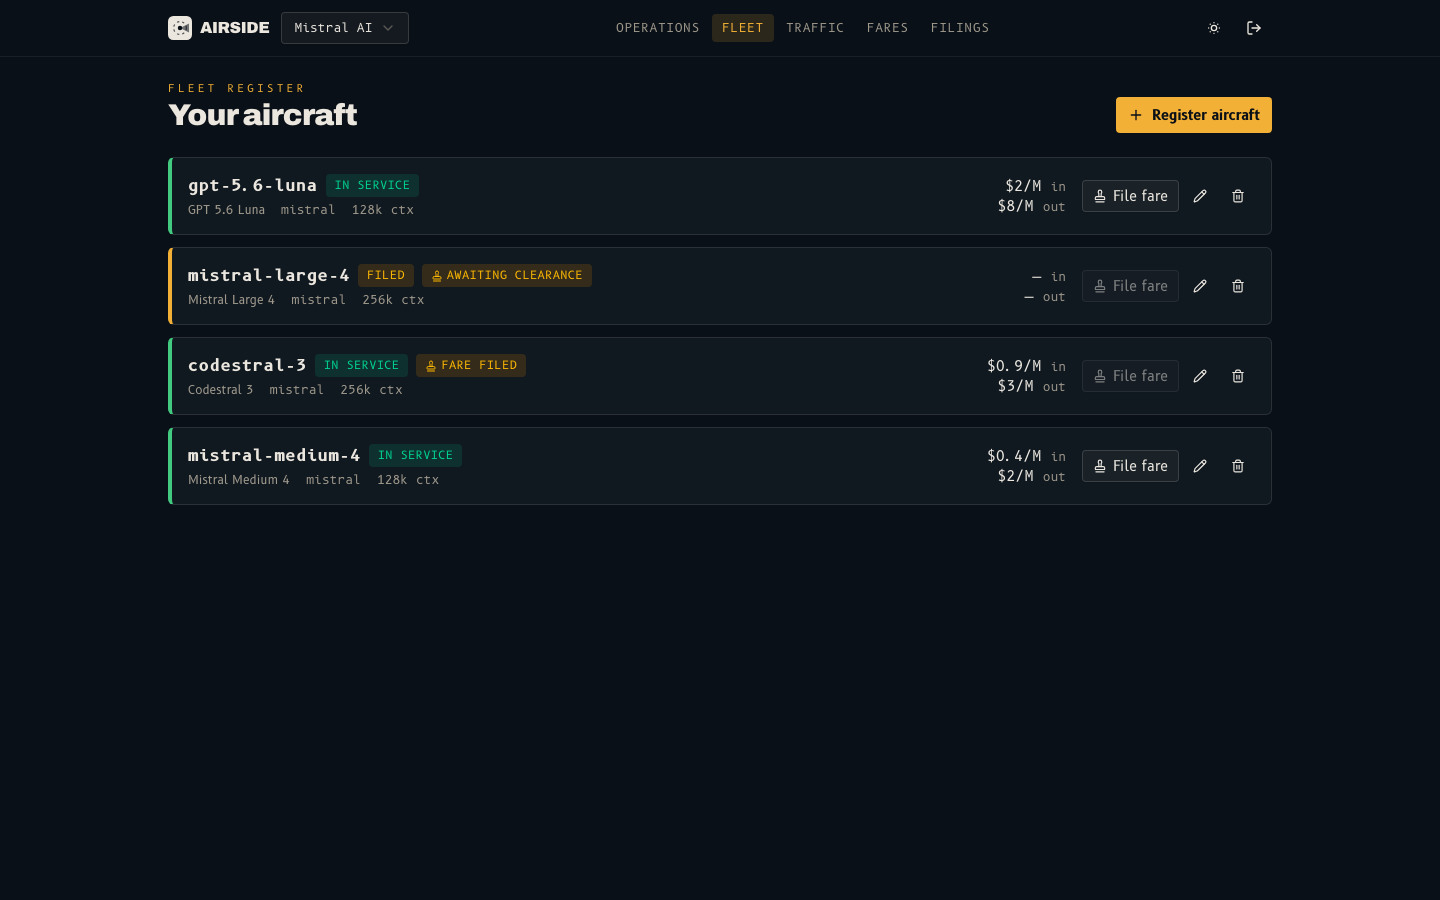Edit the gpt-5.6-luna aircraft
Image resolution: width=1440 pixels, height=900 pixels.
(1200, 196)
